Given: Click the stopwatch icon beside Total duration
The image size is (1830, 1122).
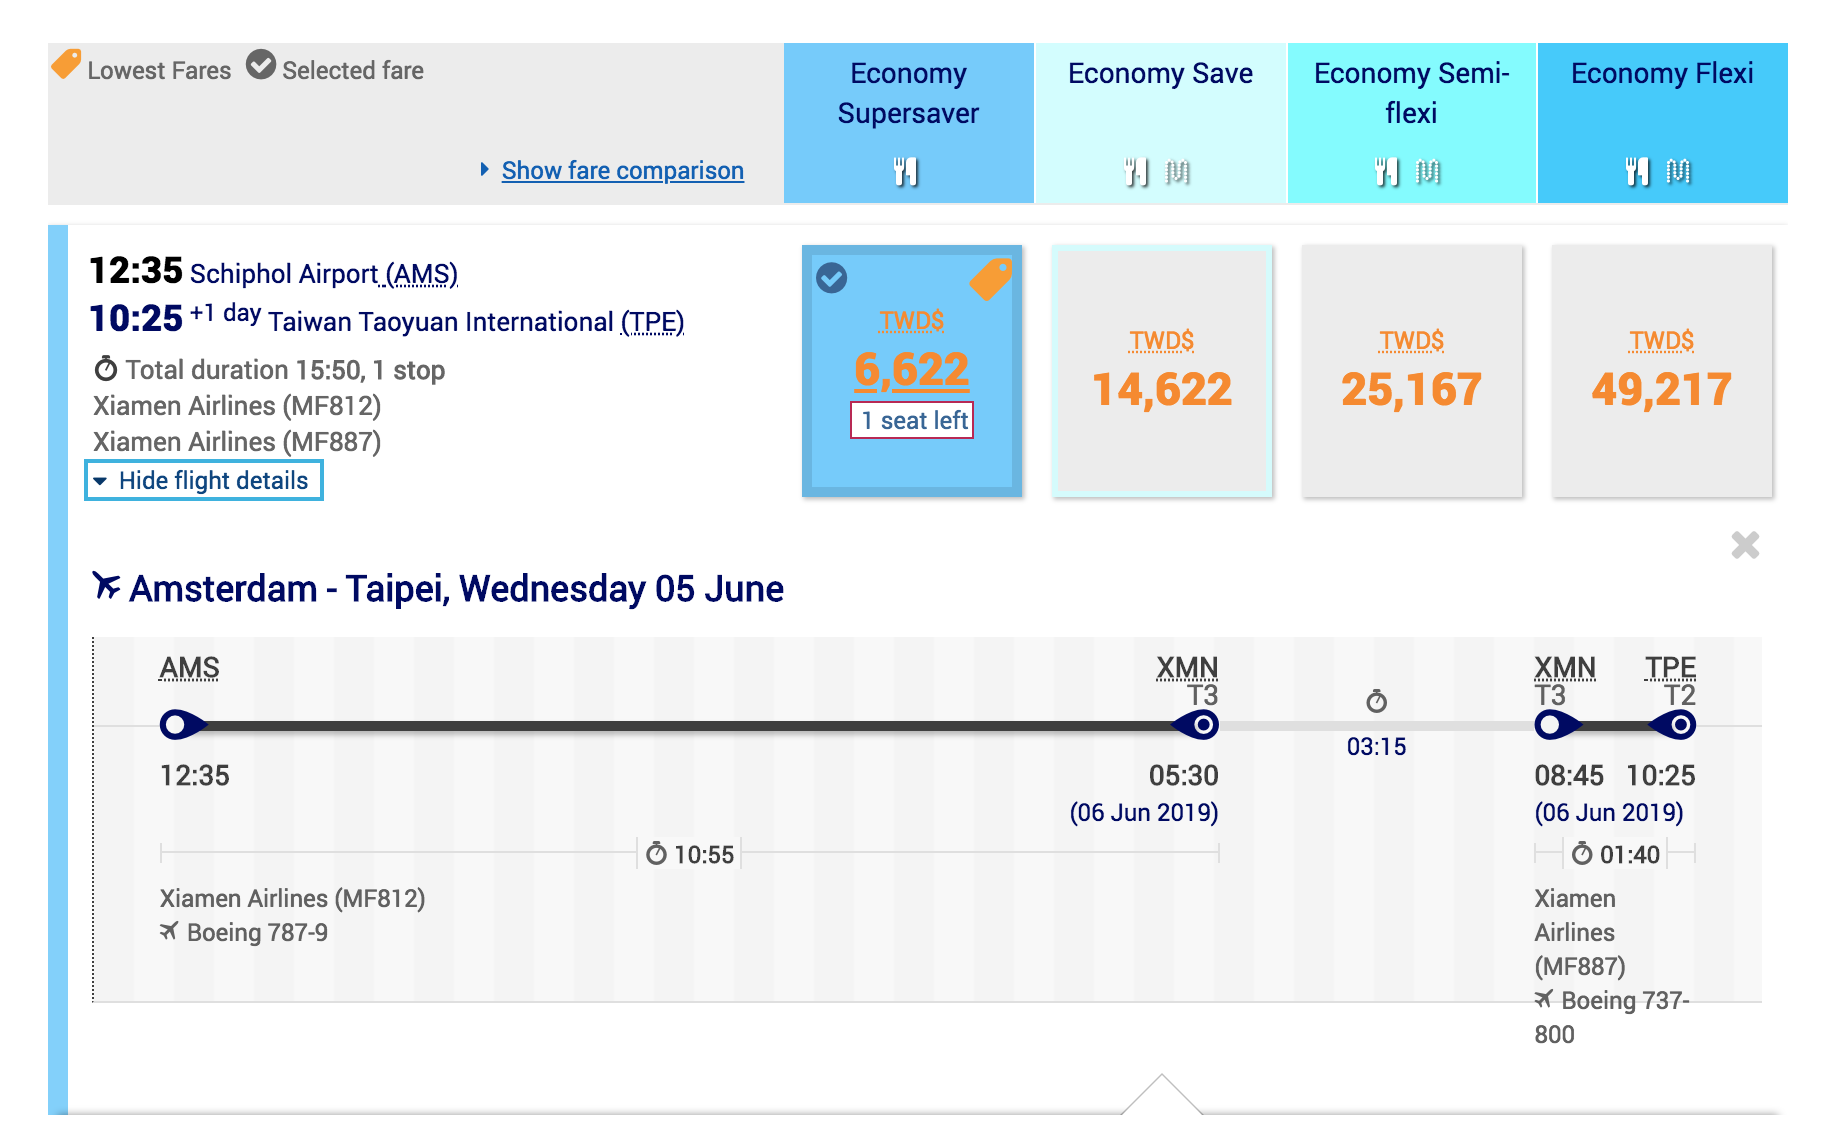Looking at the screenshot, I should click(x=106, y=369).
